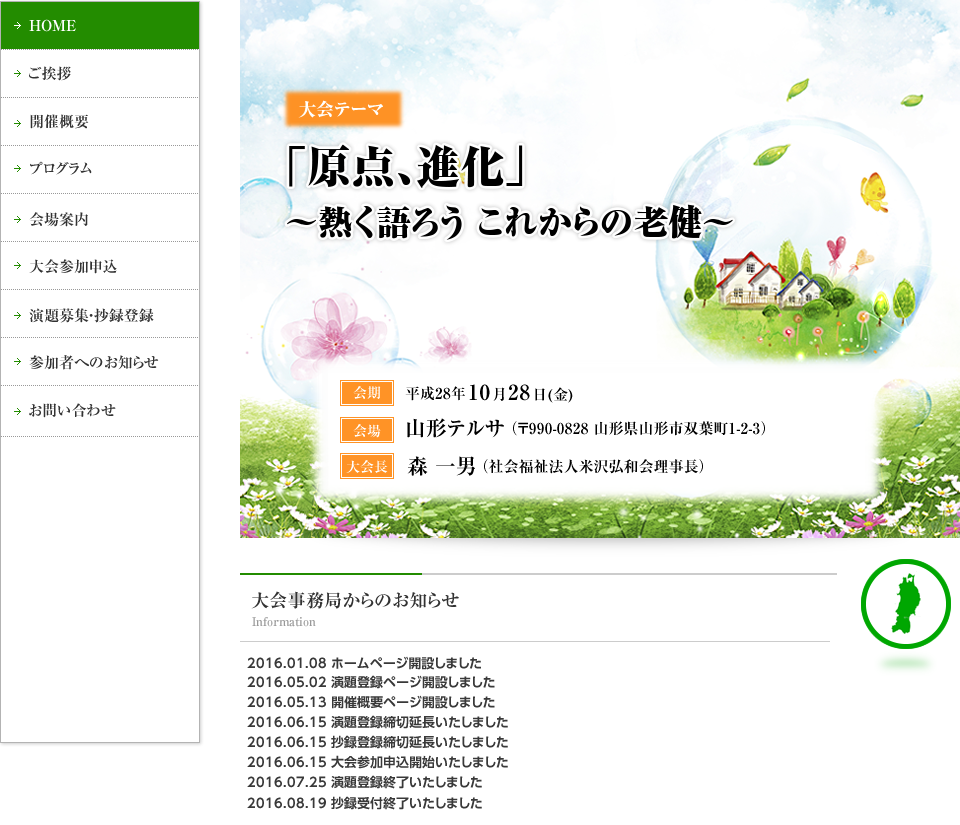Screen dimensions: 960x825
Task: Click the arrow icon beside 開催概要
Action: pyautogui.click(x=17, y=122)
